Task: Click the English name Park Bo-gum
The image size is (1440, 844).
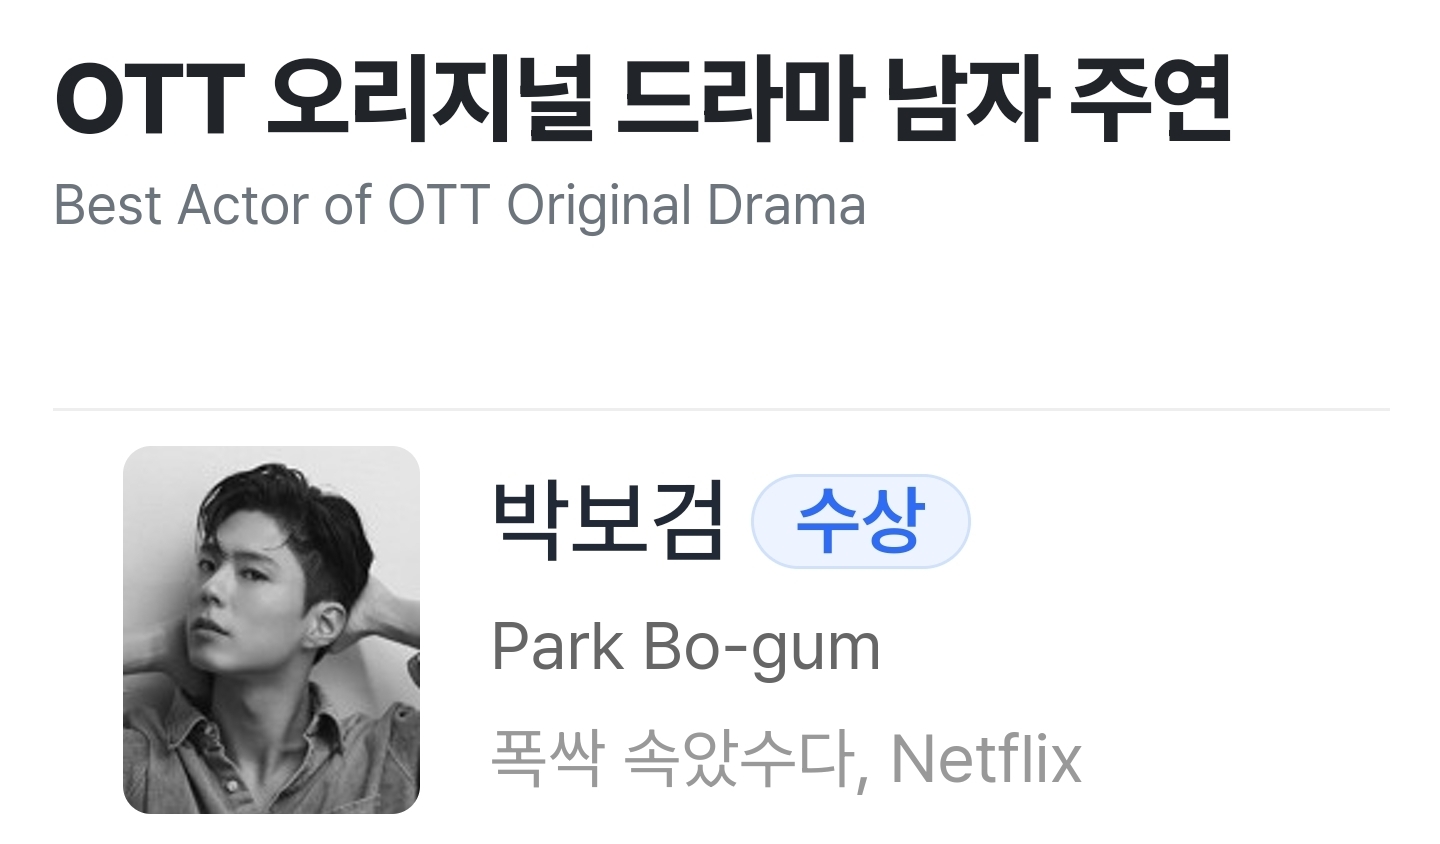Action: [686, 647]
